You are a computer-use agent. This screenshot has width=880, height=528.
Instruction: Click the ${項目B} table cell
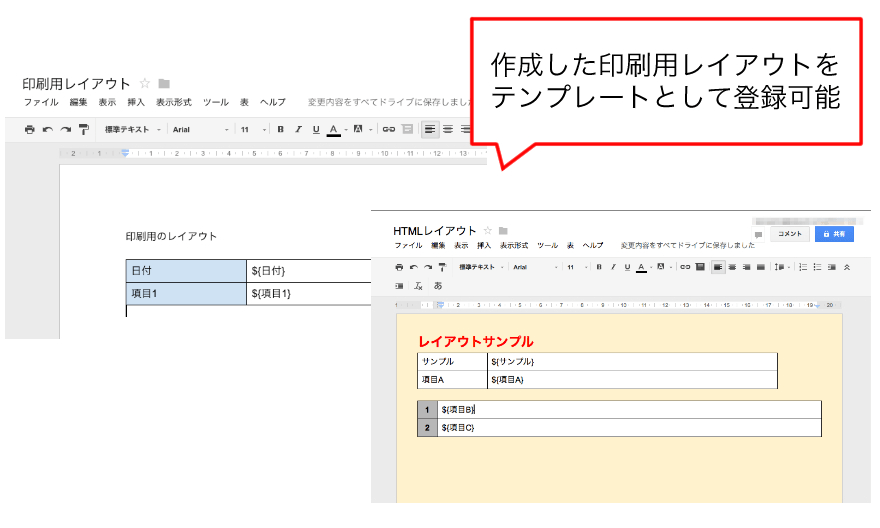pyautogui.click(x=629, y=410)
